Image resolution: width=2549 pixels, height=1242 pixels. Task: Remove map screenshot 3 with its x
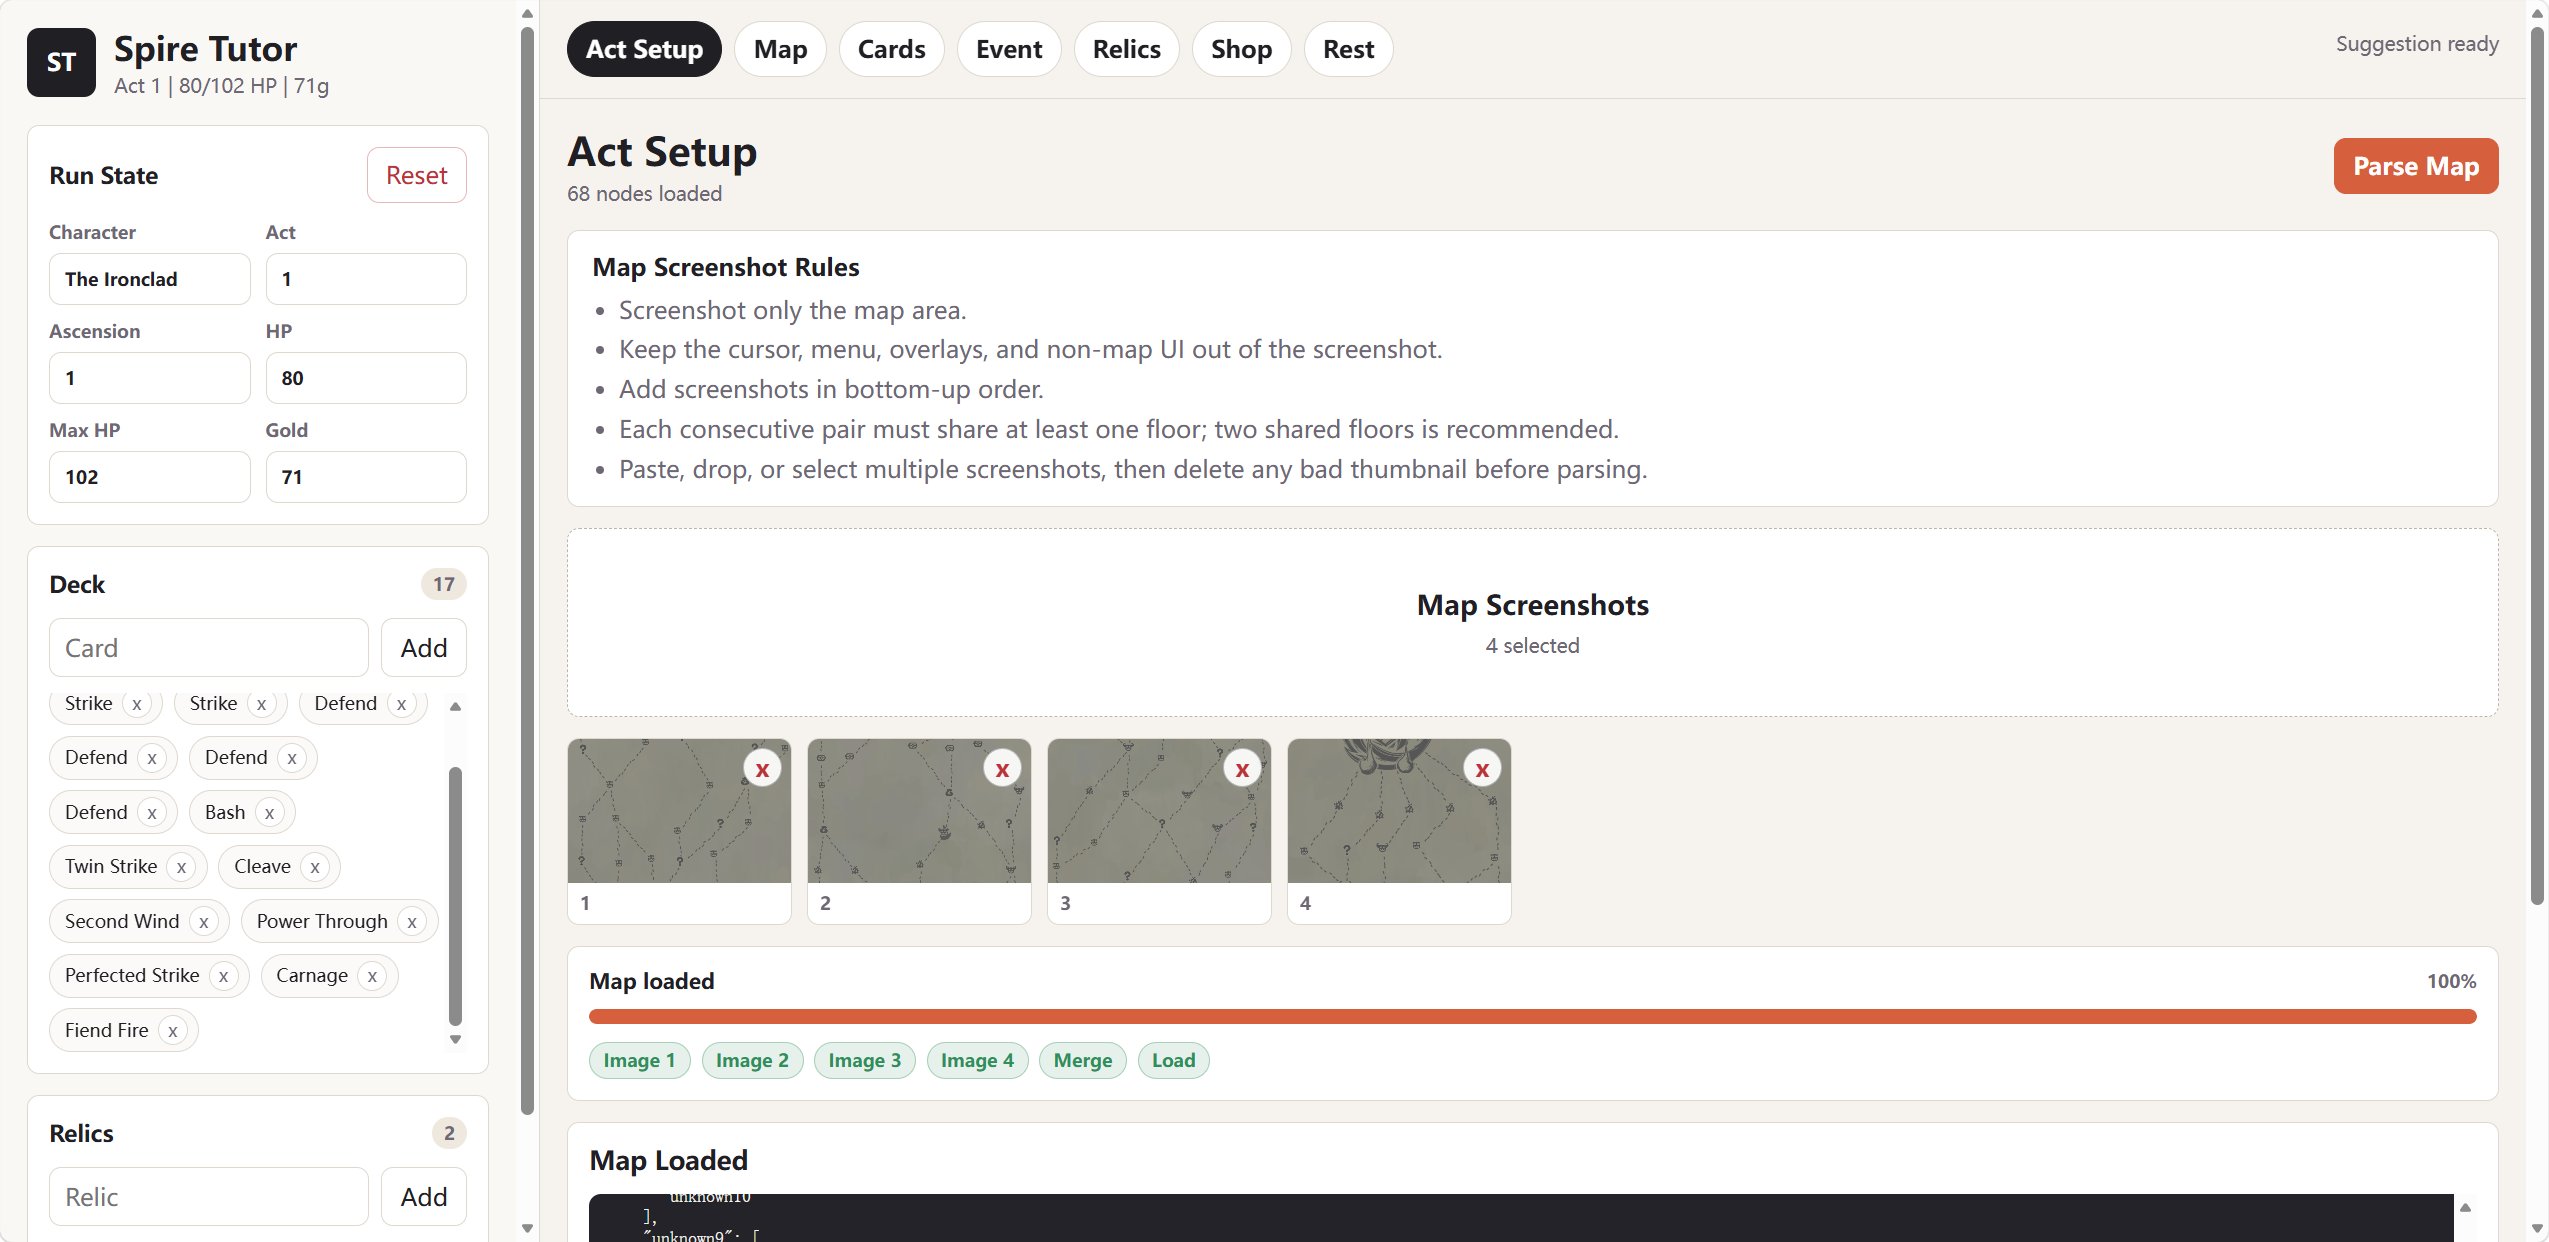tap(1242, 769)
